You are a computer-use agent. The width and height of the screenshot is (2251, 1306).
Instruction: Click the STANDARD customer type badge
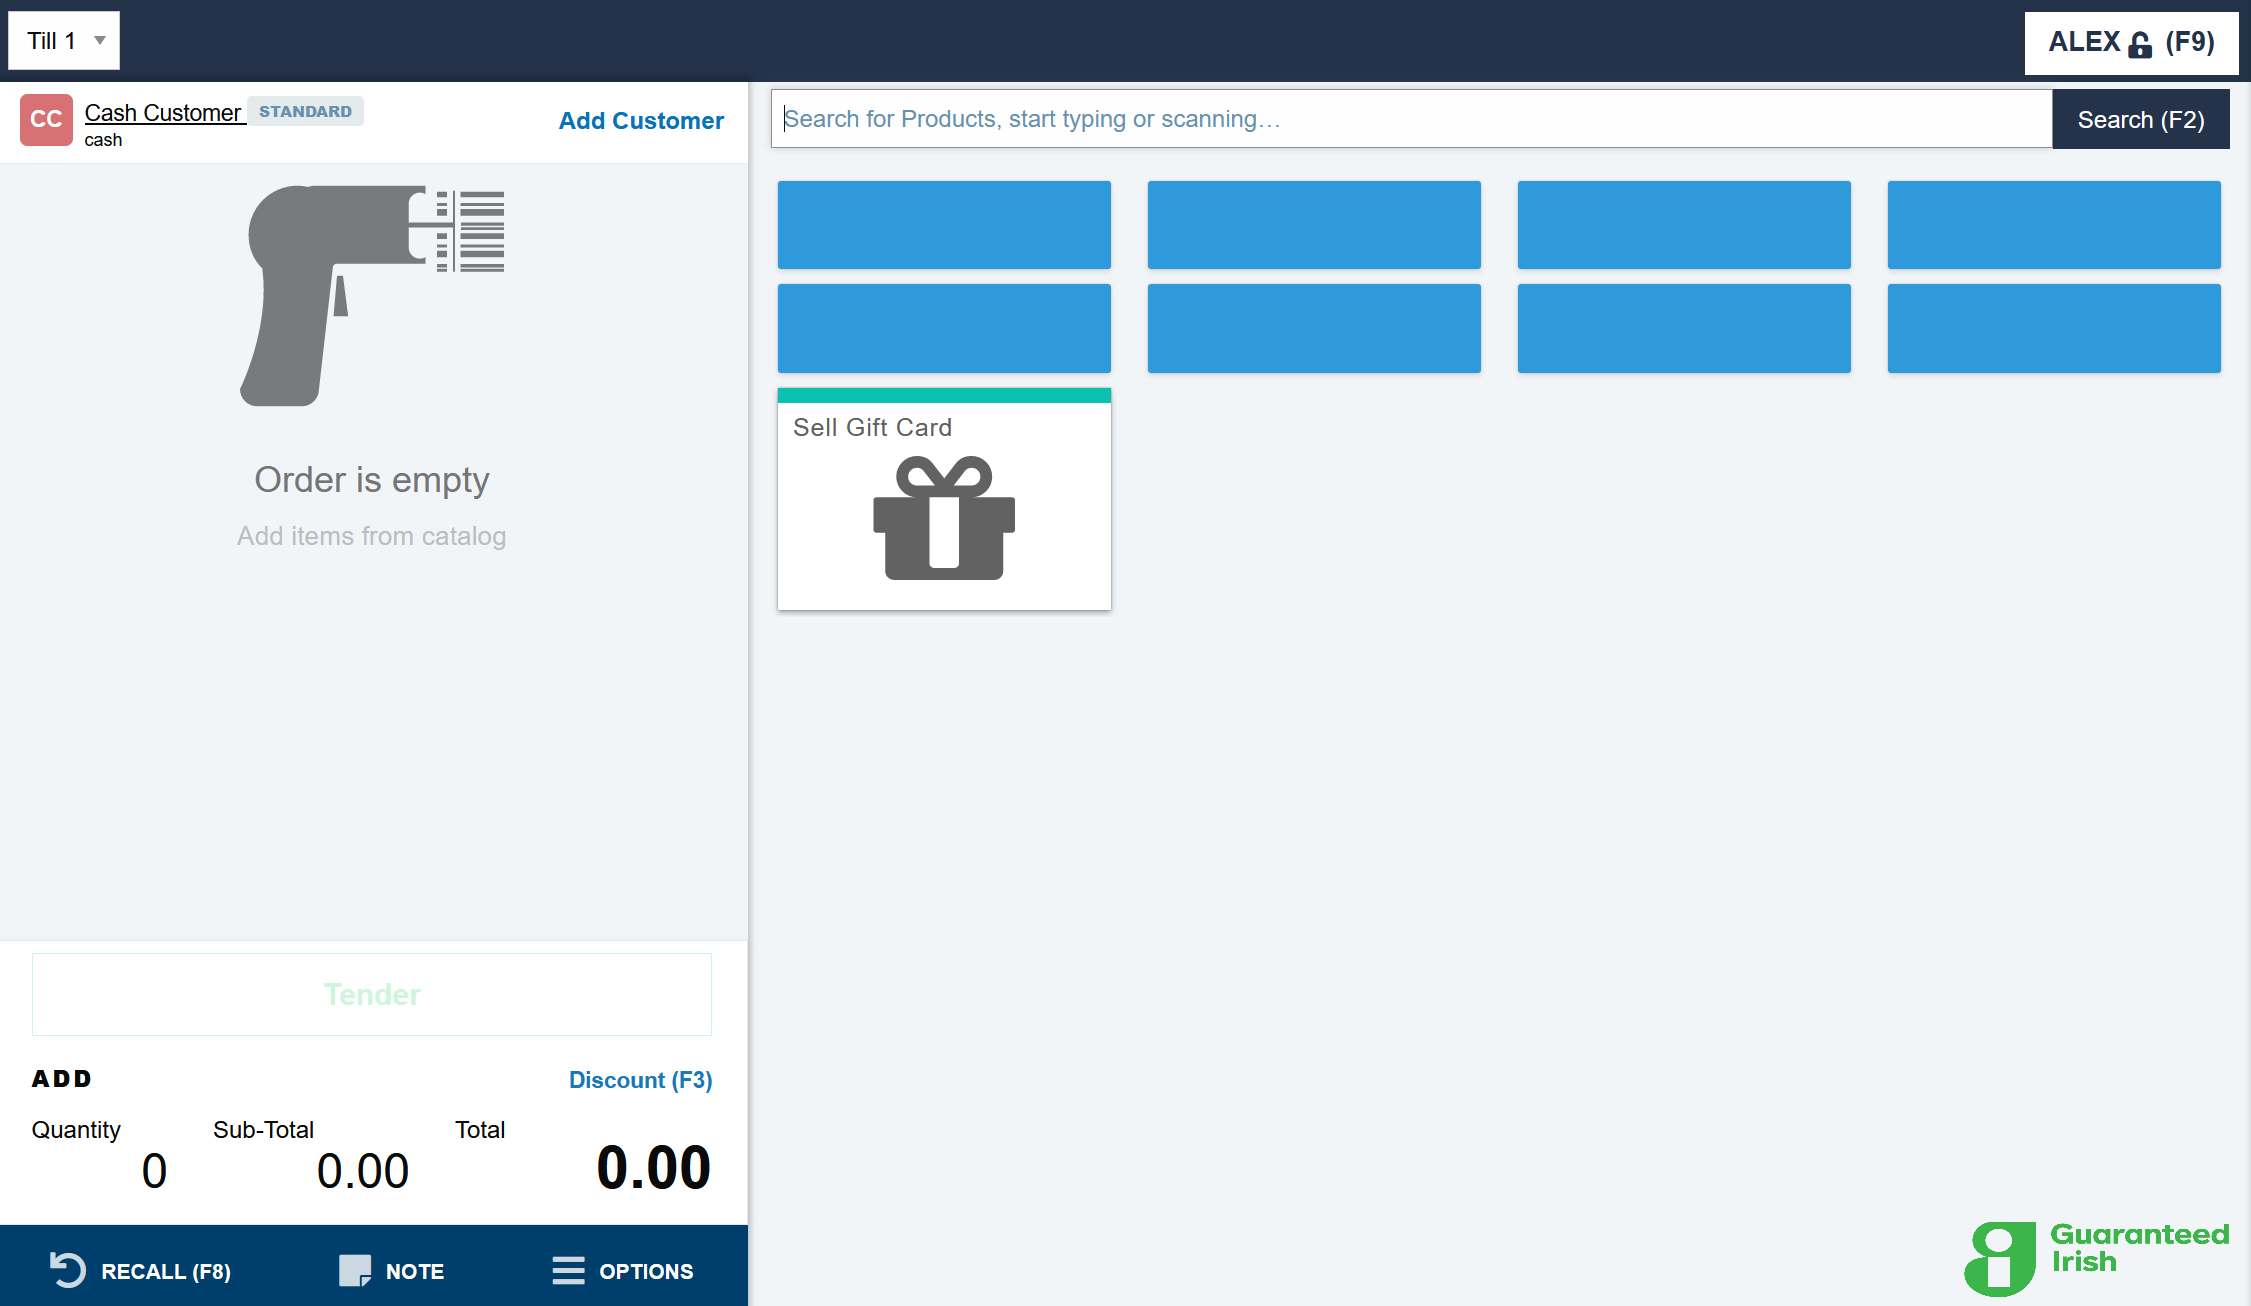(305, 112)
